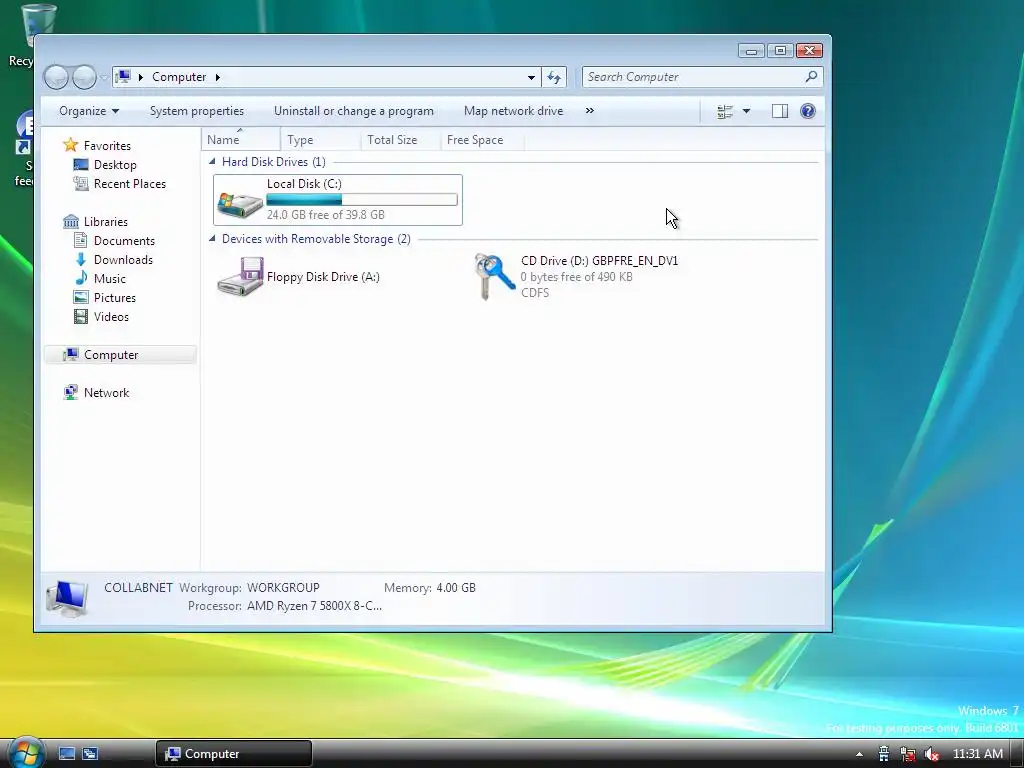Open the Downloads library

pyautogui.click(x=123, y=259)
